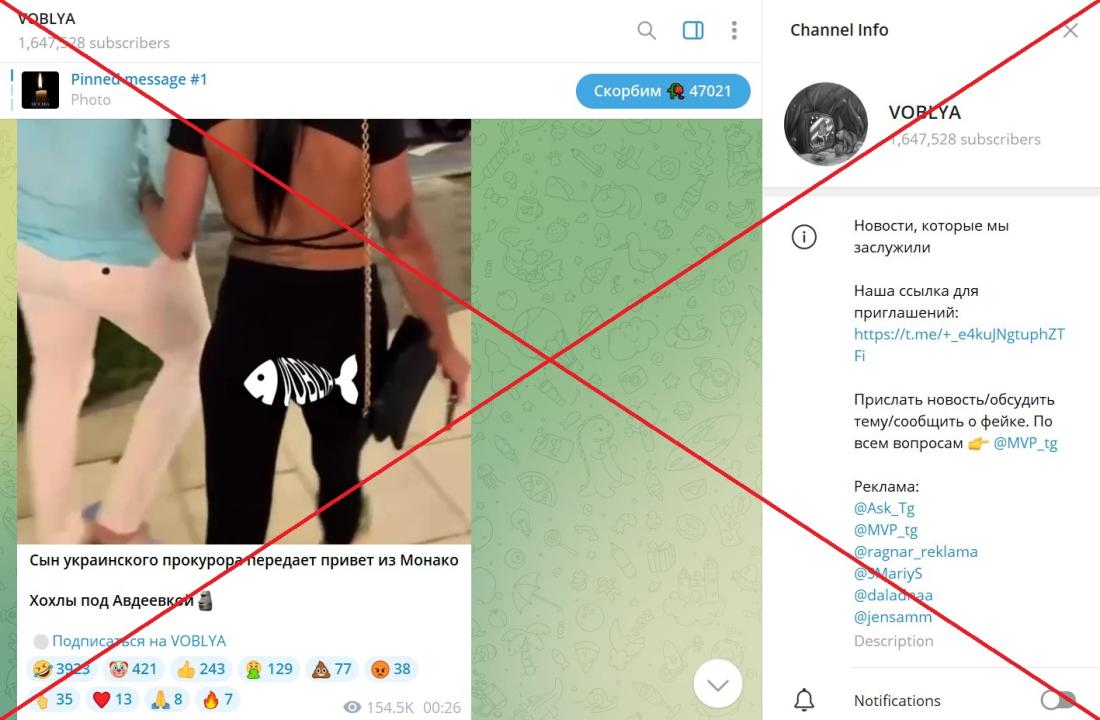Toggle the side panel layout icon
The image size is (1100, 720).
pyautogui.click(x=692, y=30)
